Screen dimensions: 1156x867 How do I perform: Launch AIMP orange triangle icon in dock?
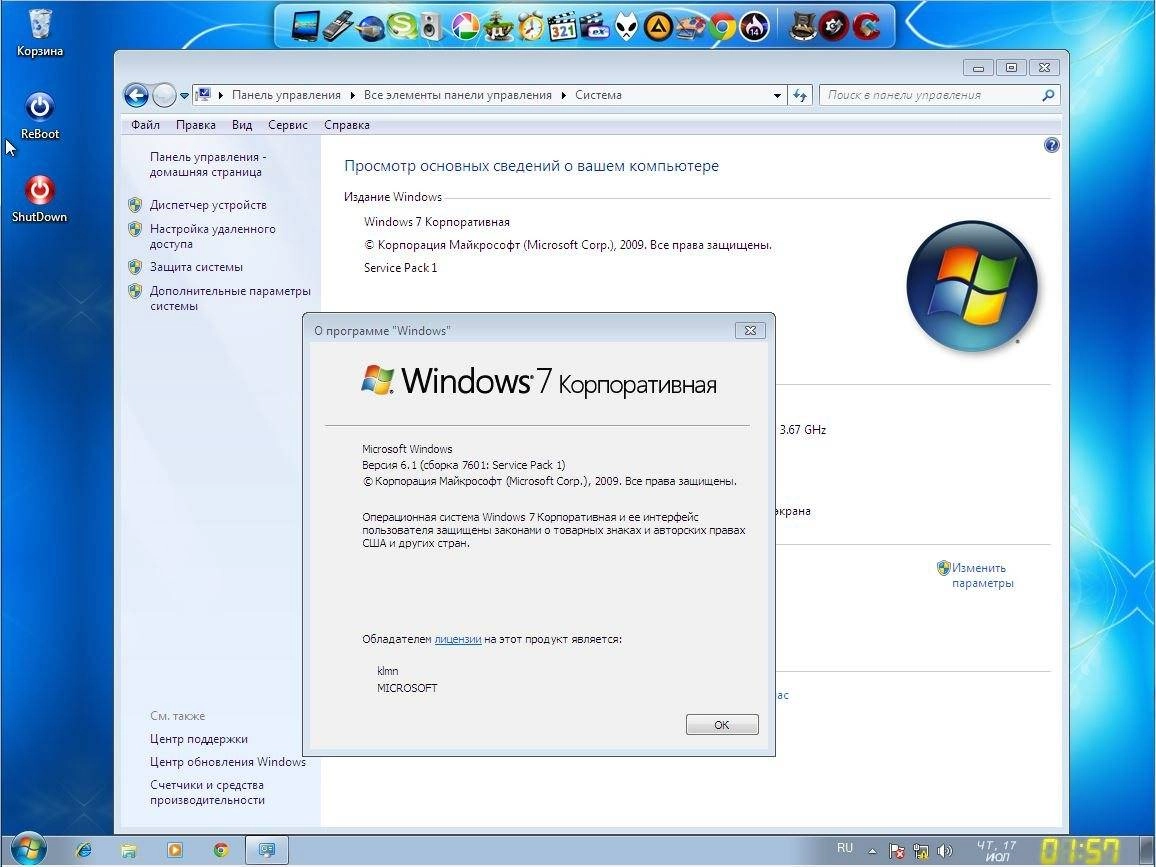658,27
